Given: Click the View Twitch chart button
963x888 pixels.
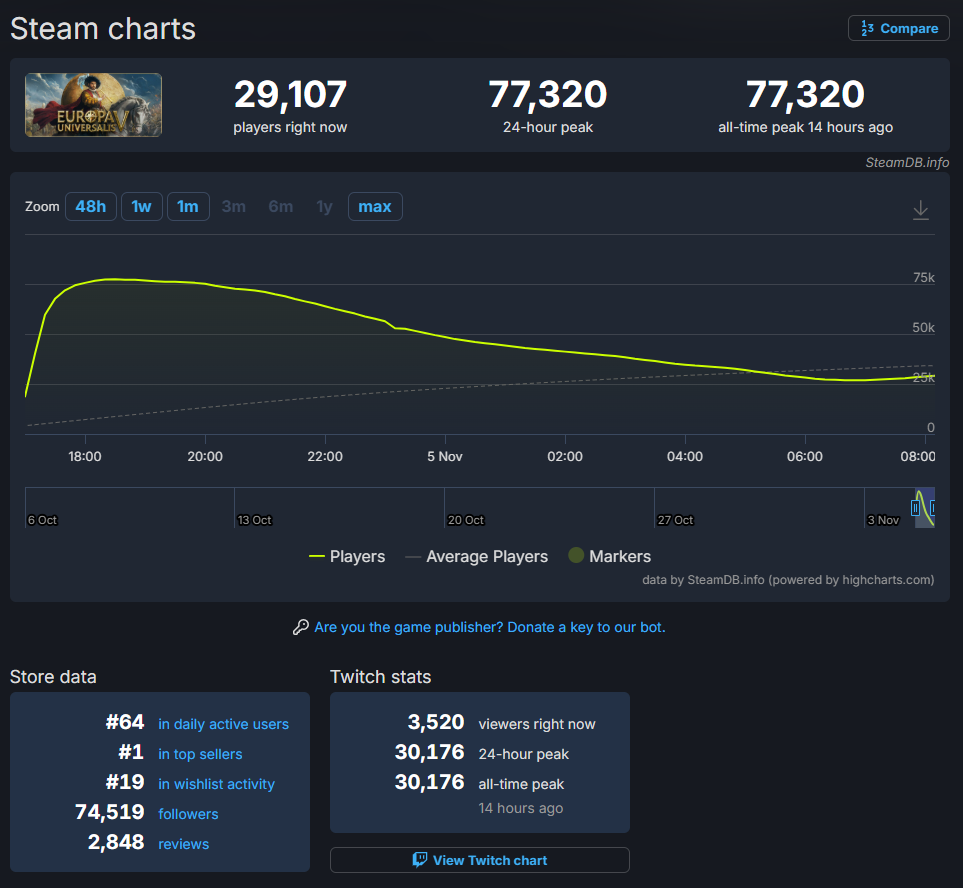Looking at the screenshot, I should [480, 860].
